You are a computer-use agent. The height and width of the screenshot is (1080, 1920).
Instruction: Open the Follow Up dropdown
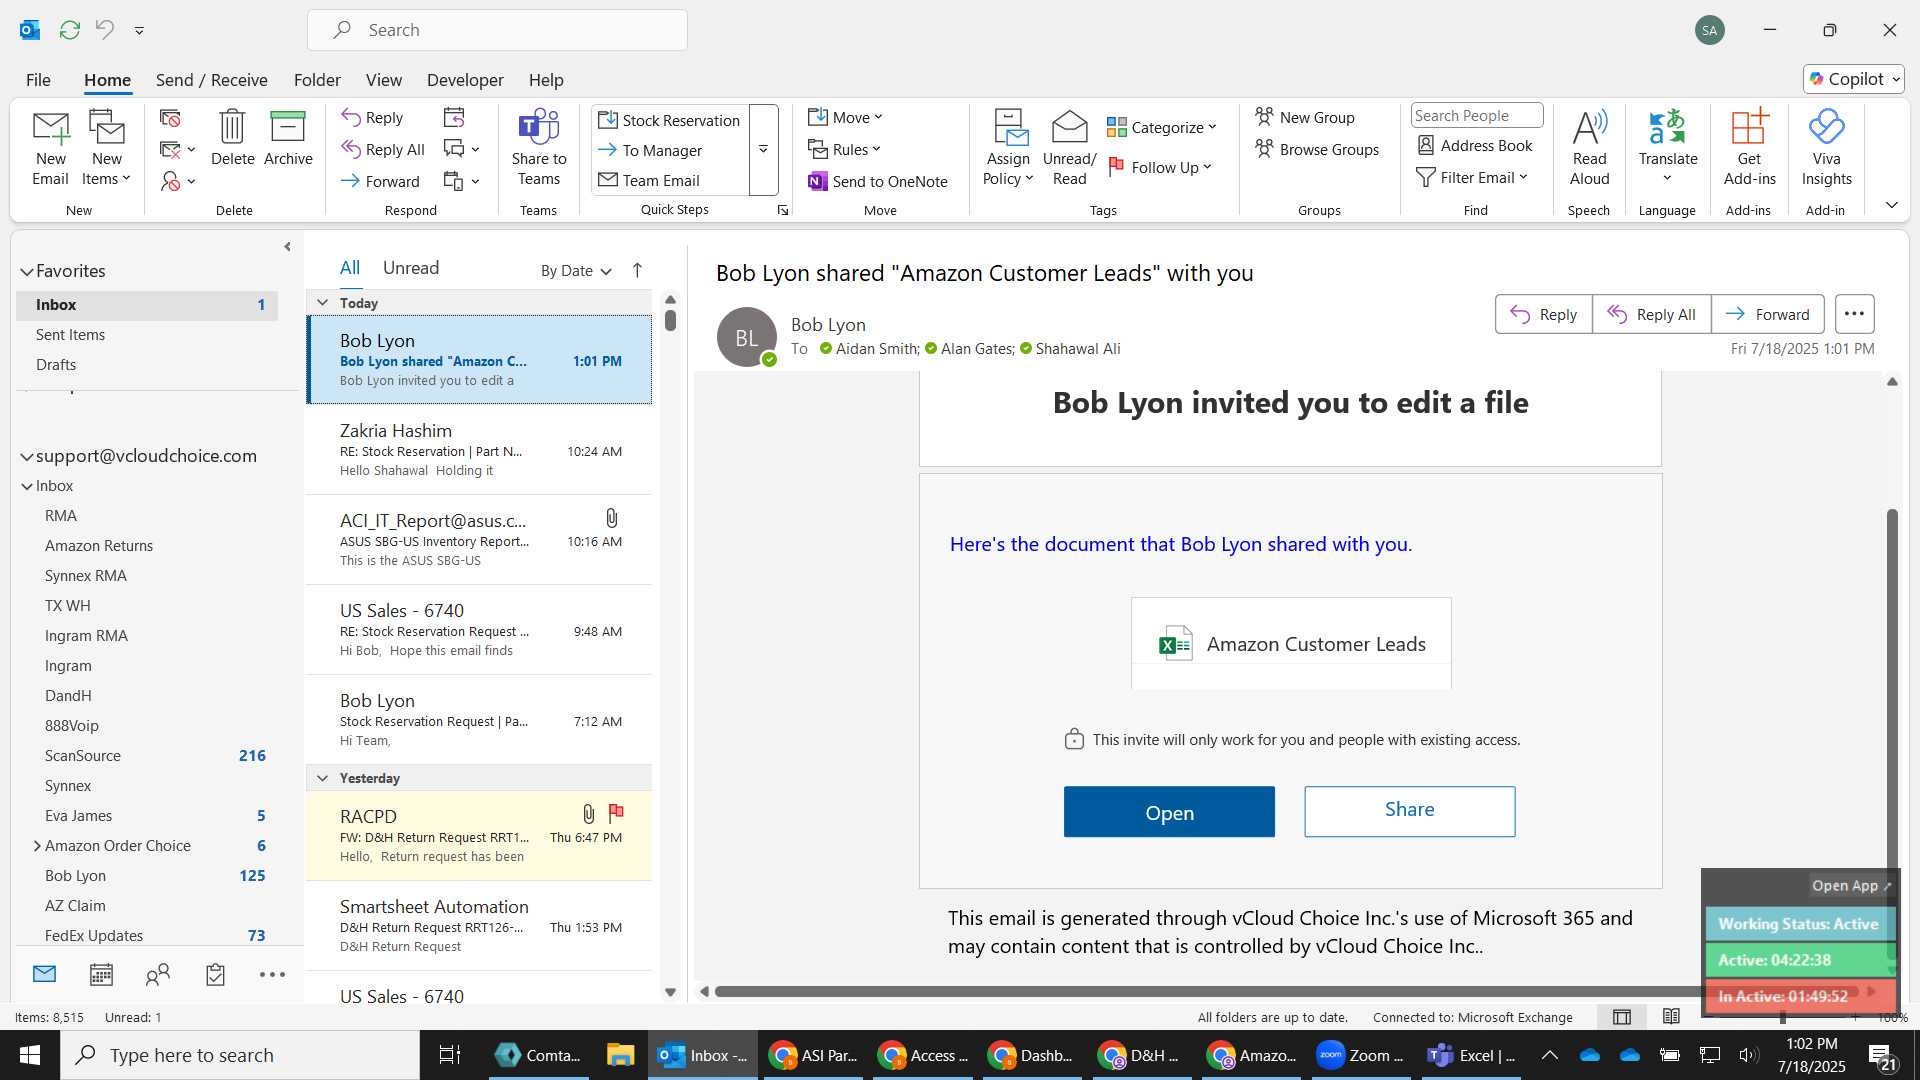click(x=1160, y=167)
